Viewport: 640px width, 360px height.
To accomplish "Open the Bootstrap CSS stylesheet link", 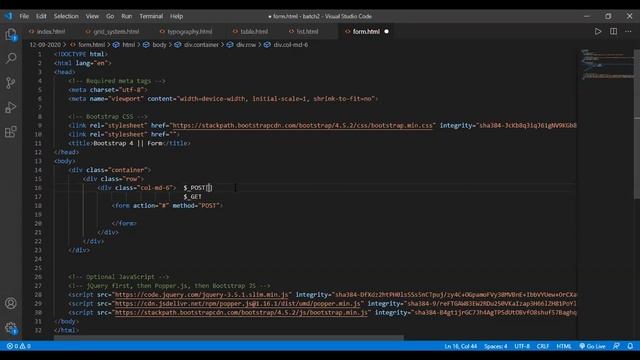I will [302, 125].
